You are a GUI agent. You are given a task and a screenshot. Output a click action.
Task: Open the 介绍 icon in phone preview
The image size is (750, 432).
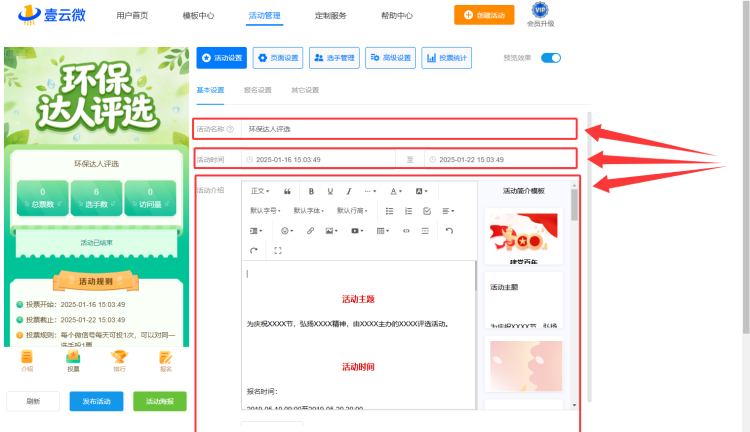click(27, 361)
